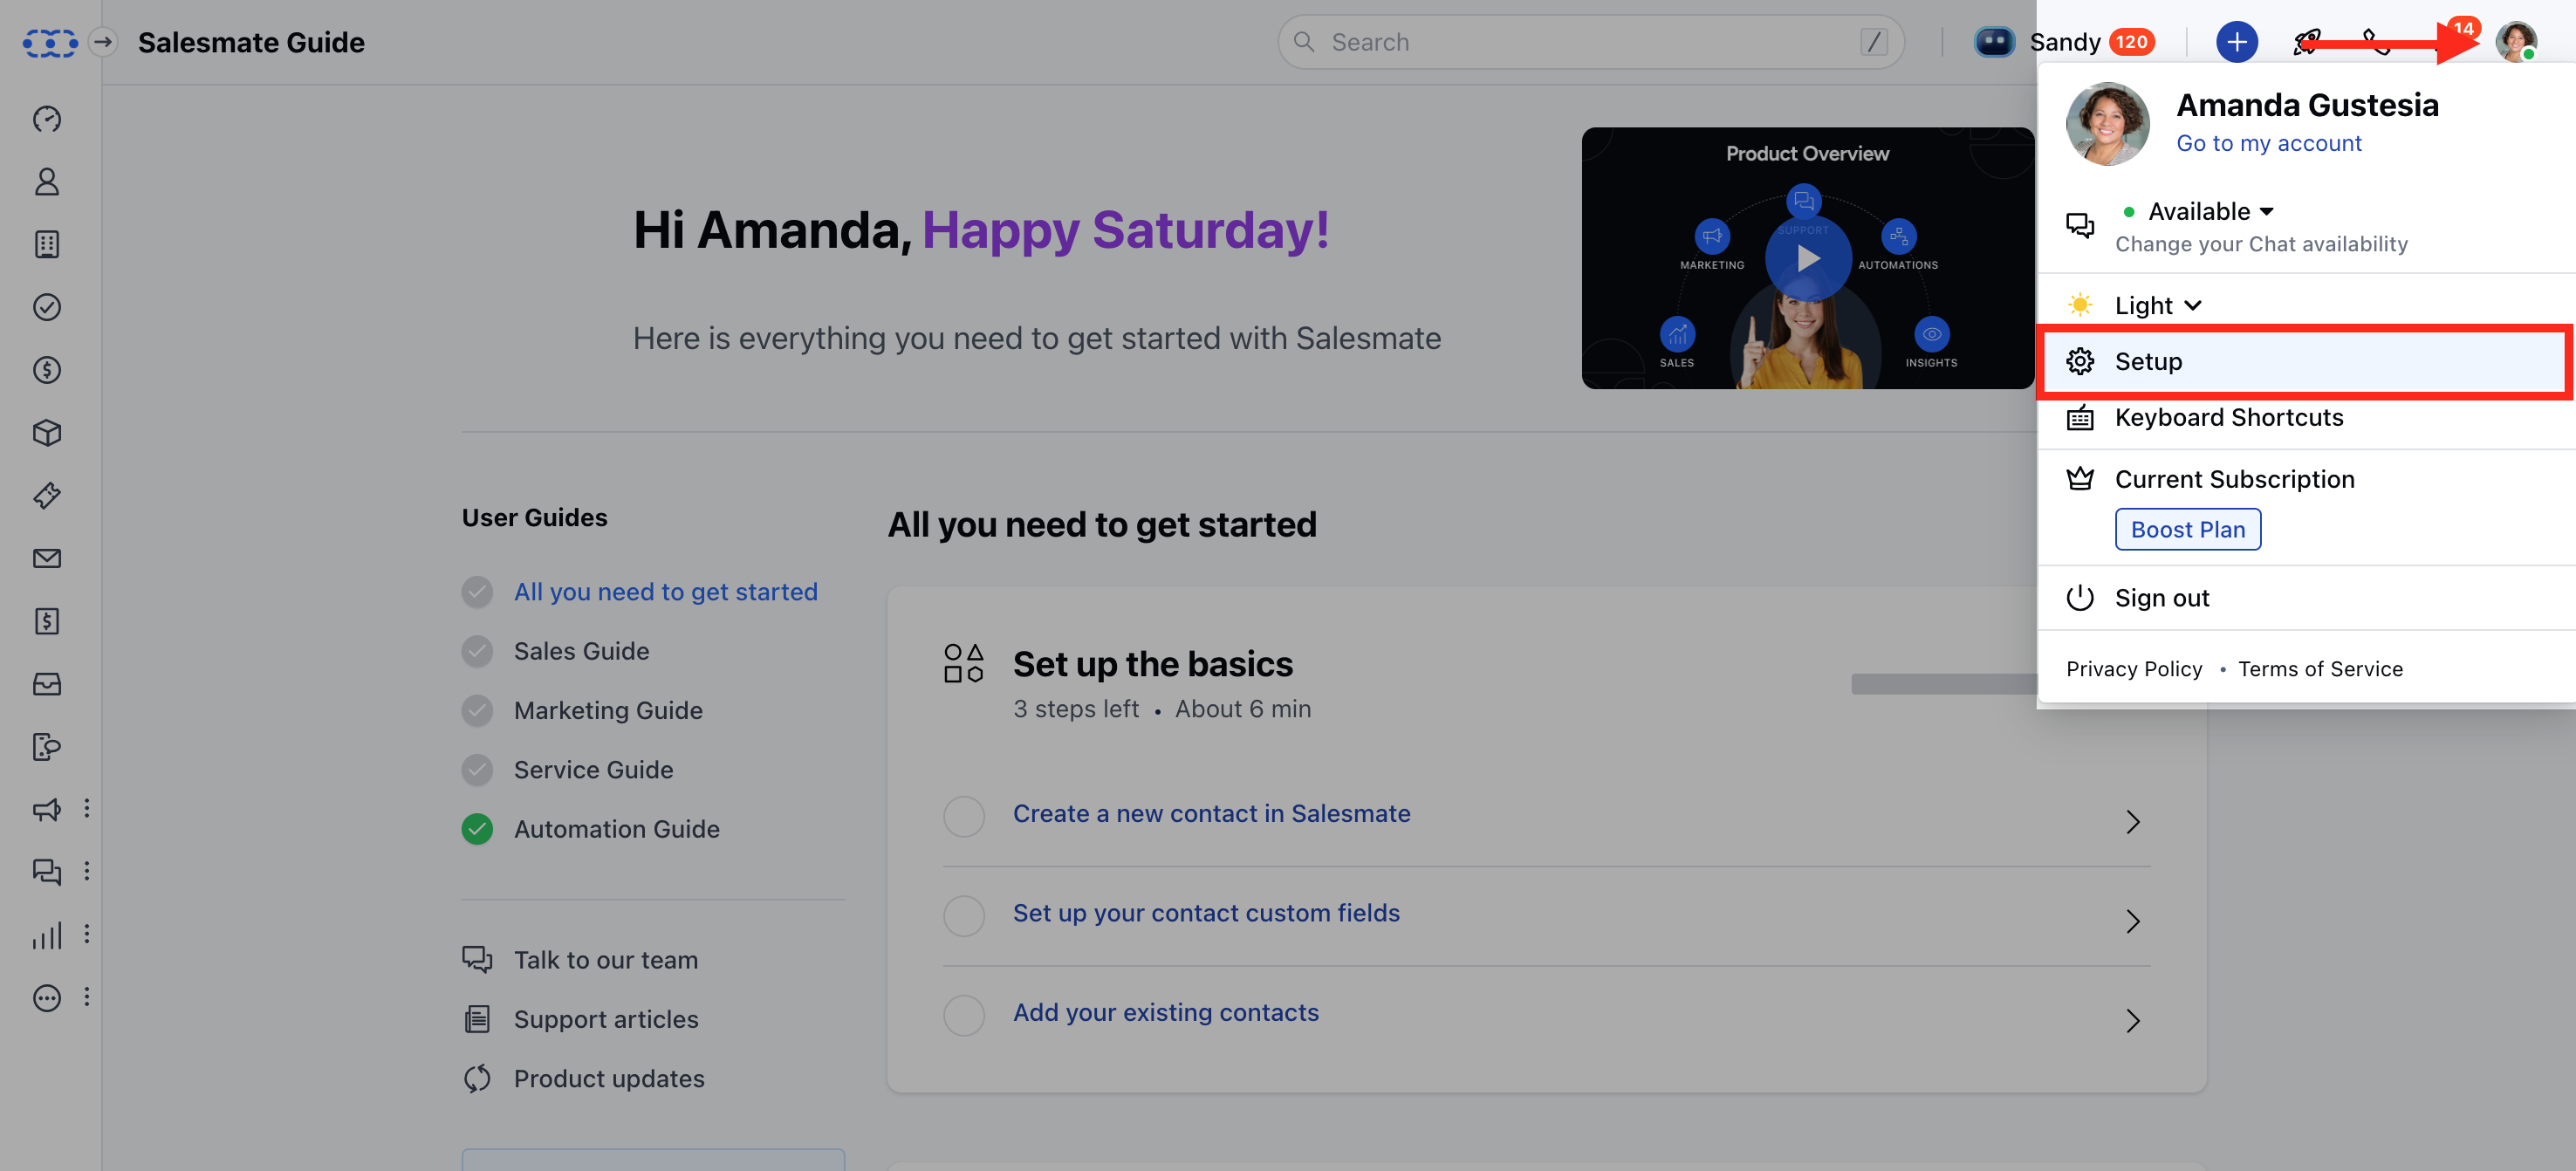Select Sales Guide in User Guides
Screen dimensions: 2576x1171
coord(581,651)
